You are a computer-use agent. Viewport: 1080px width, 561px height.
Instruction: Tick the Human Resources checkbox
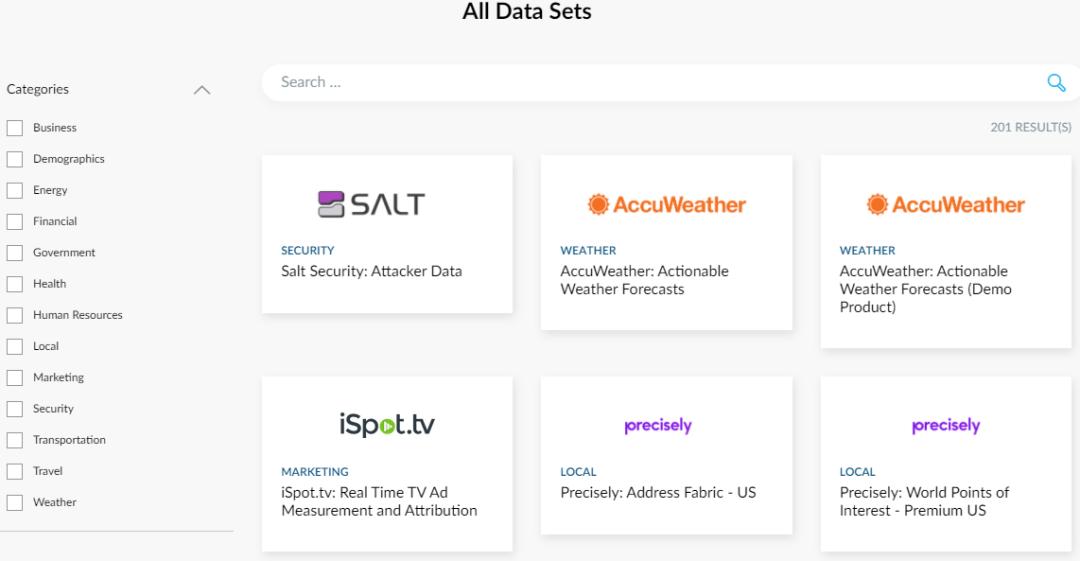click(15, 315)
